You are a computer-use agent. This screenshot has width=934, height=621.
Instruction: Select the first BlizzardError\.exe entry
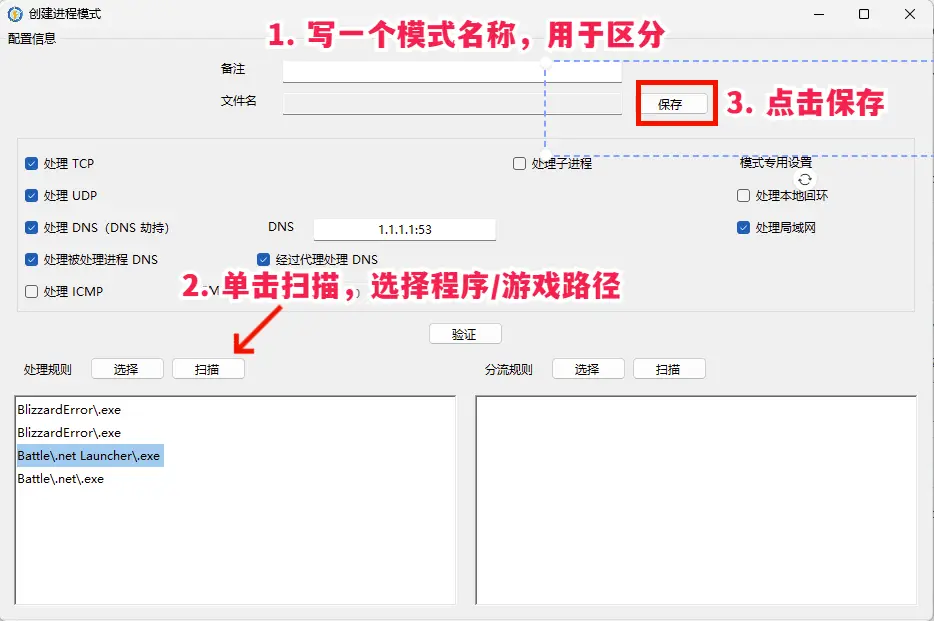tap(69, 410)
